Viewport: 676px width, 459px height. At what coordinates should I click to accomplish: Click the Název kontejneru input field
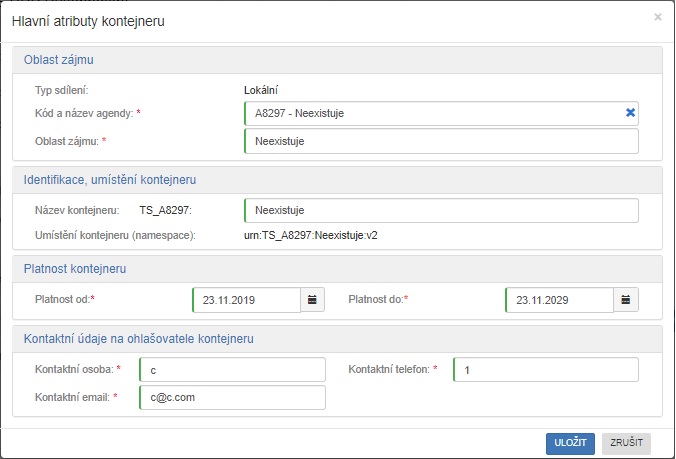coord(440,211)
